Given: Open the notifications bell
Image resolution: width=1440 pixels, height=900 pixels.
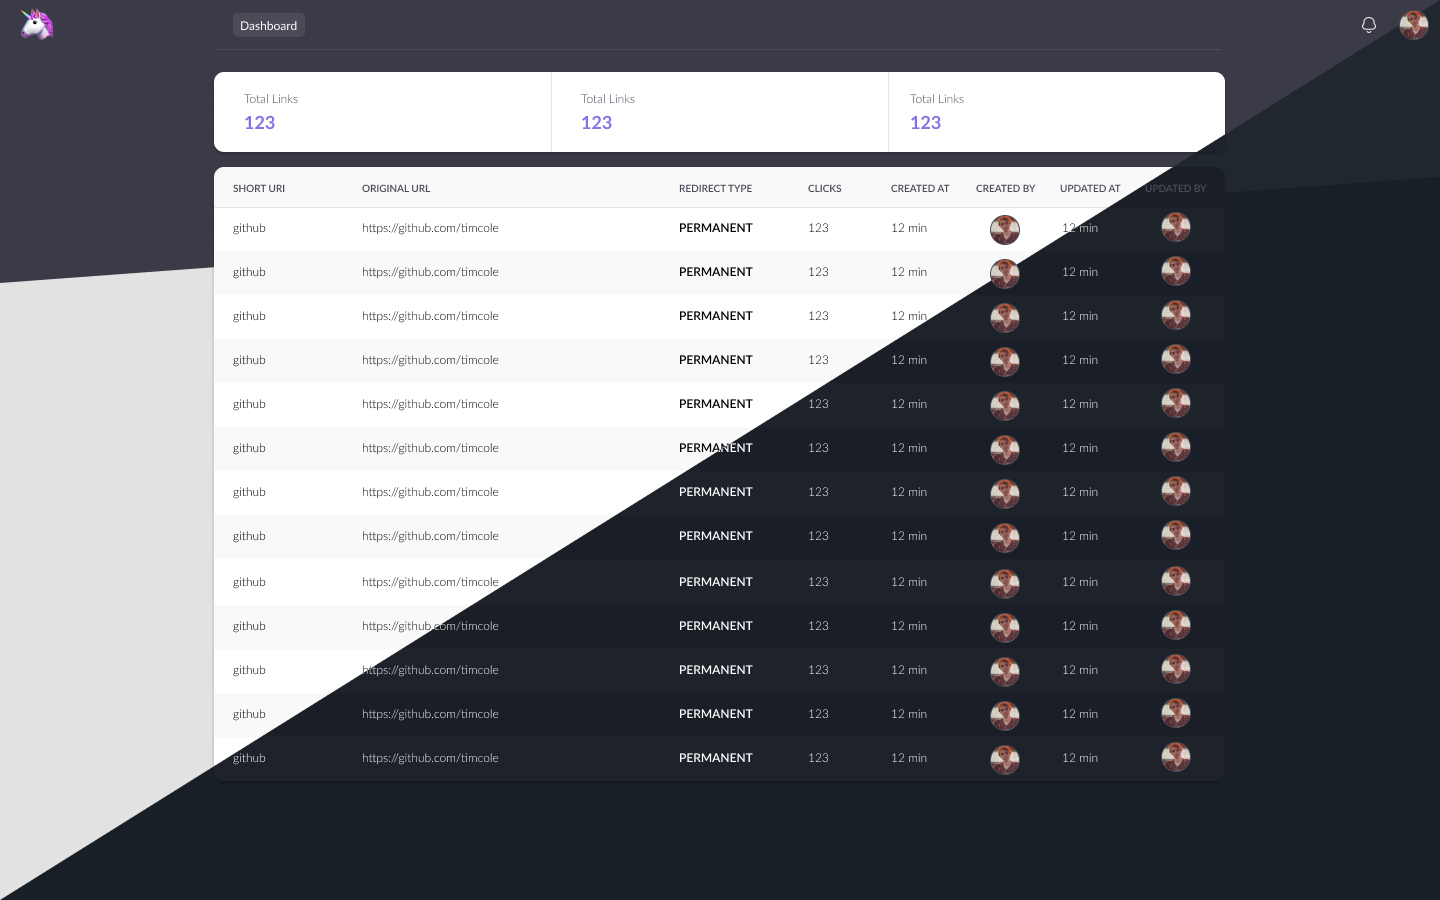Looking at the screenshot, I should click(x=1369, y=25).
